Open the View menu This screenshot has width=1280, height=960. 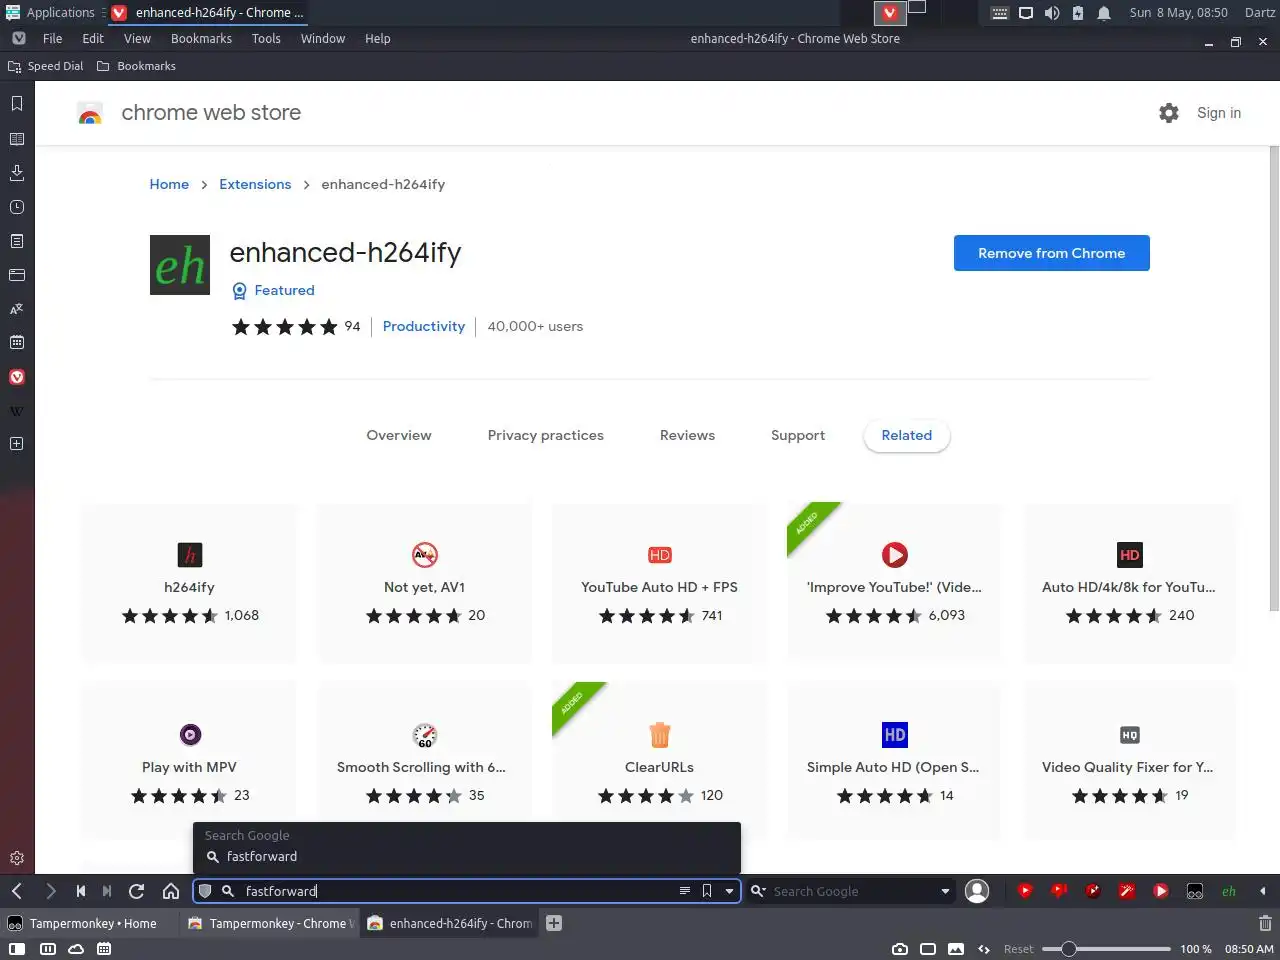(137, 38)
